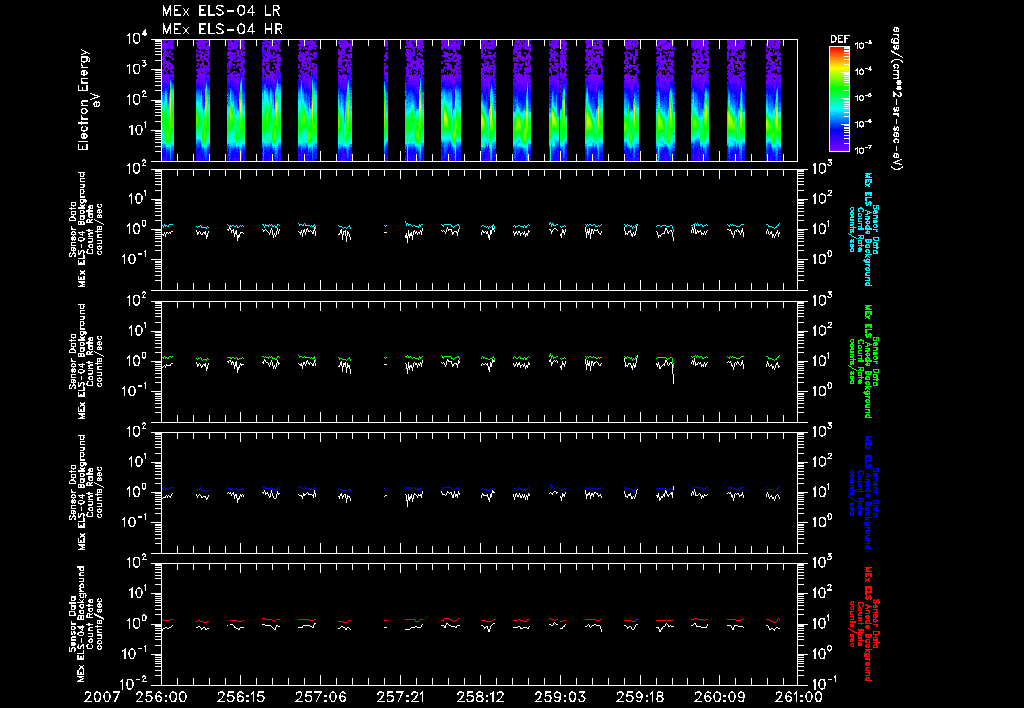The height and width of the screenshot is (708, 1024).
Task: Click the '259:18' time axis label
Action: 639,697
